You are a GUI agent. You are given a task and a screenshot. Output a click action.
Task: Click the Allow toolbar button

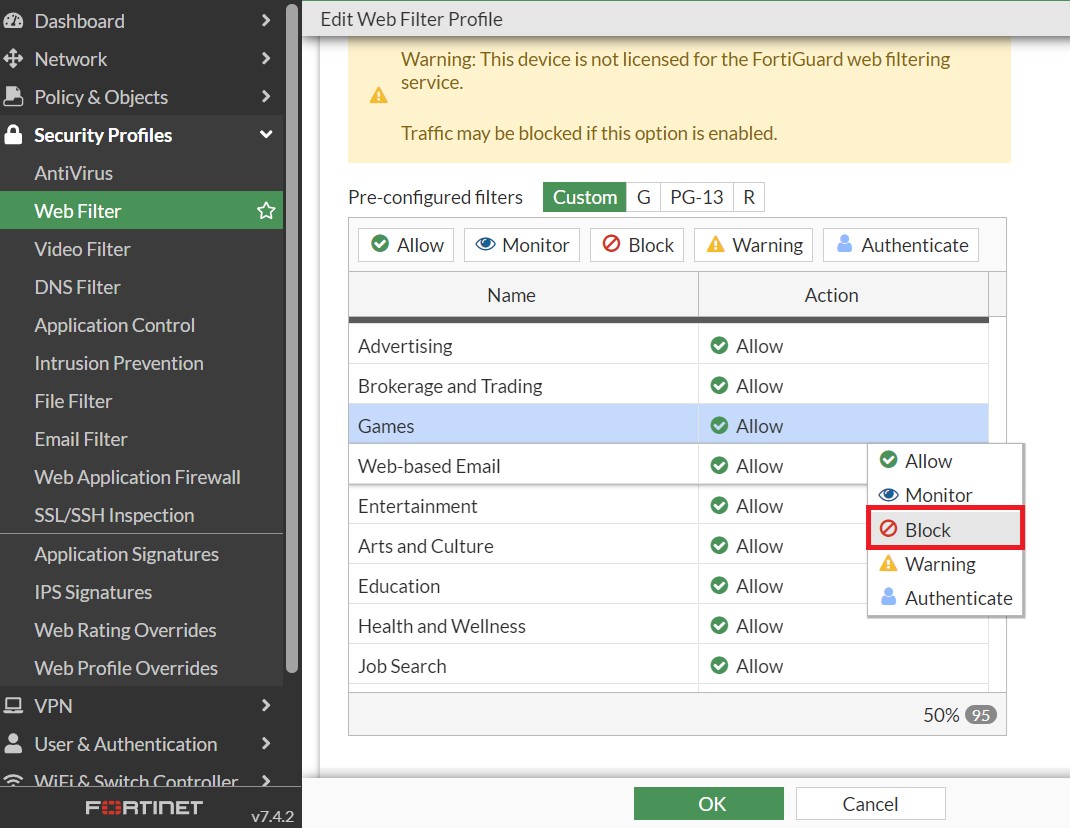[x=406, y=245]
